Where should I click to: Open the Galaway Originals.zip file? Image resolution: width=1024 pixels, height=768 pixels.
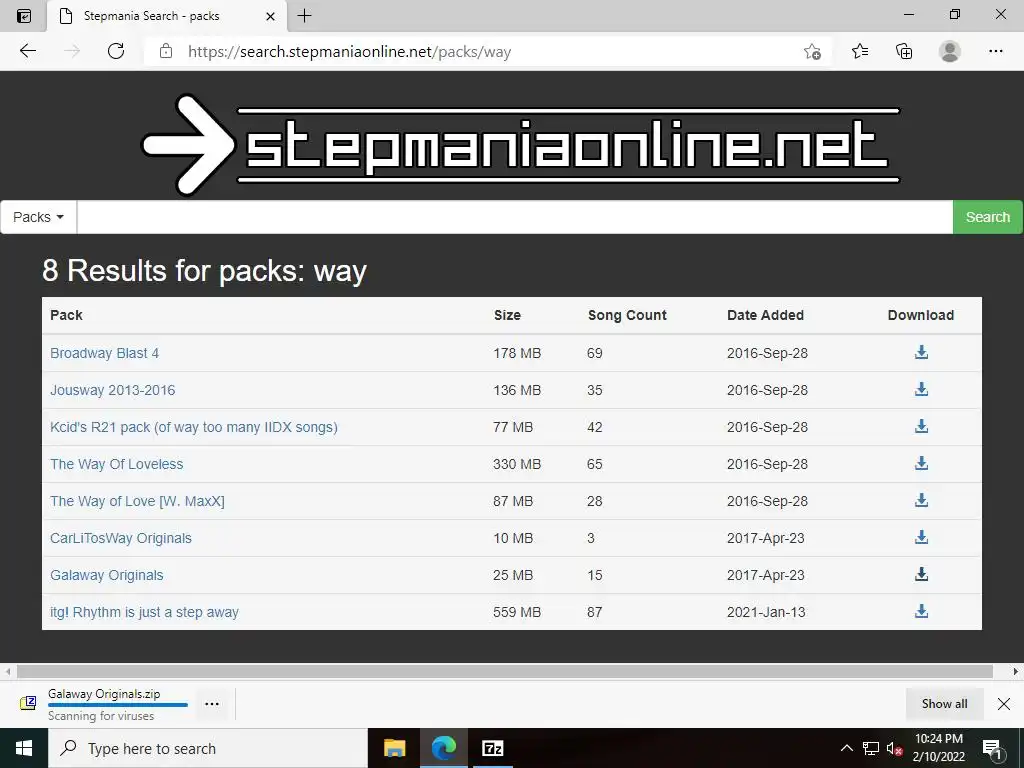[x=104, y=694]
